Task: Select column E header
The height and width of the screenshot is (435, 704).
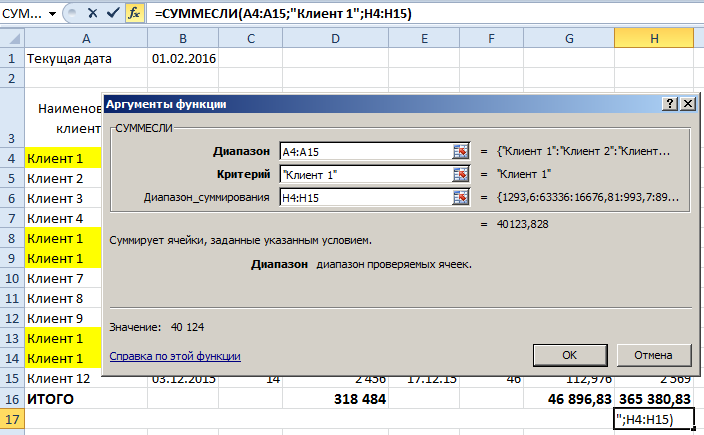Action: [424, 39]
